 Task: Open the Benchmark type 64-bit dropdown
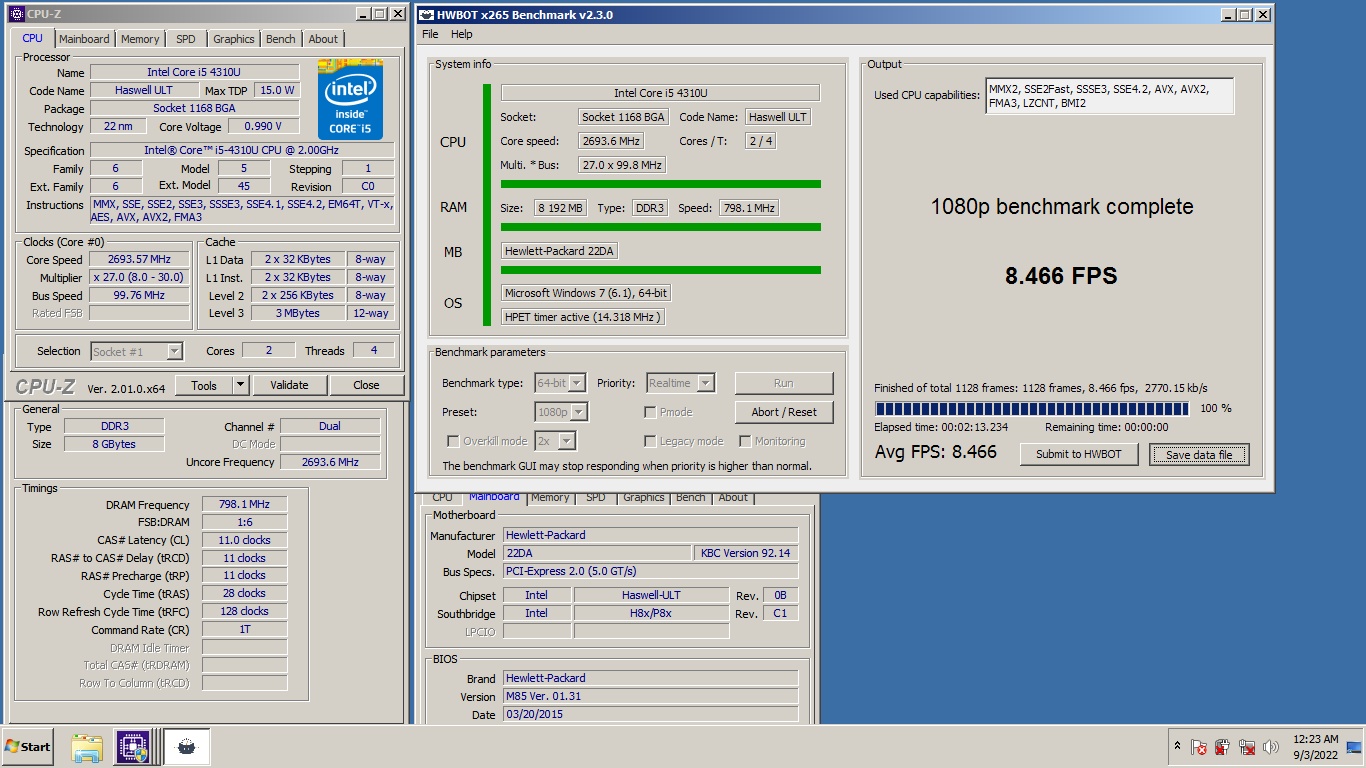pos(561,383)
